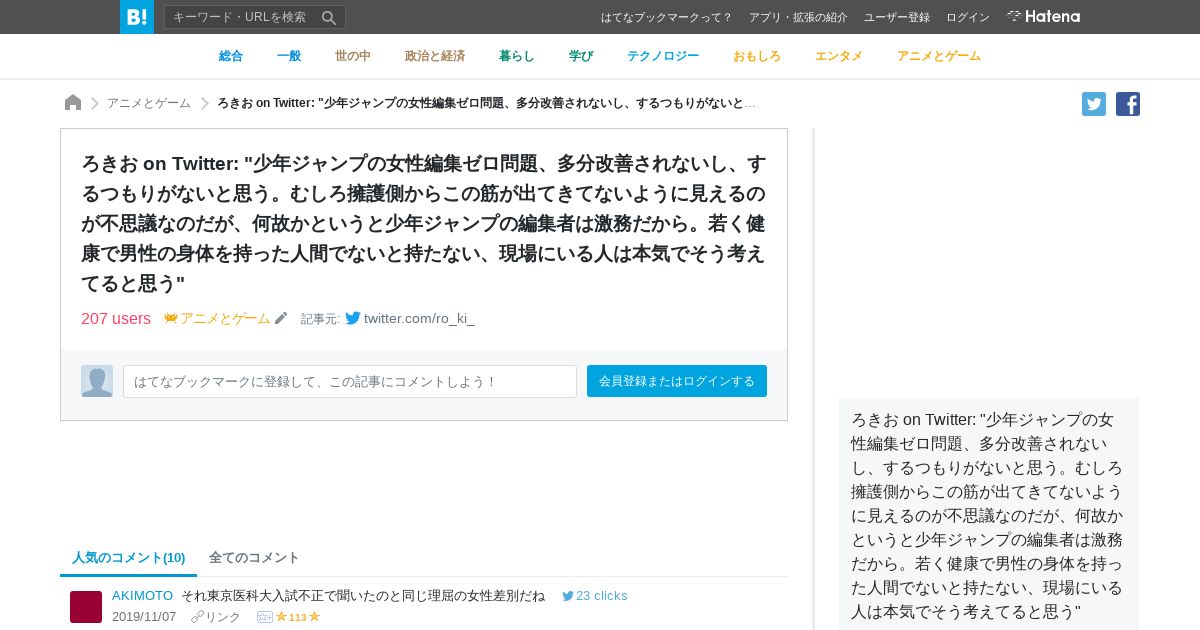Open ユーザー登録 link

[x=897, y=17]
